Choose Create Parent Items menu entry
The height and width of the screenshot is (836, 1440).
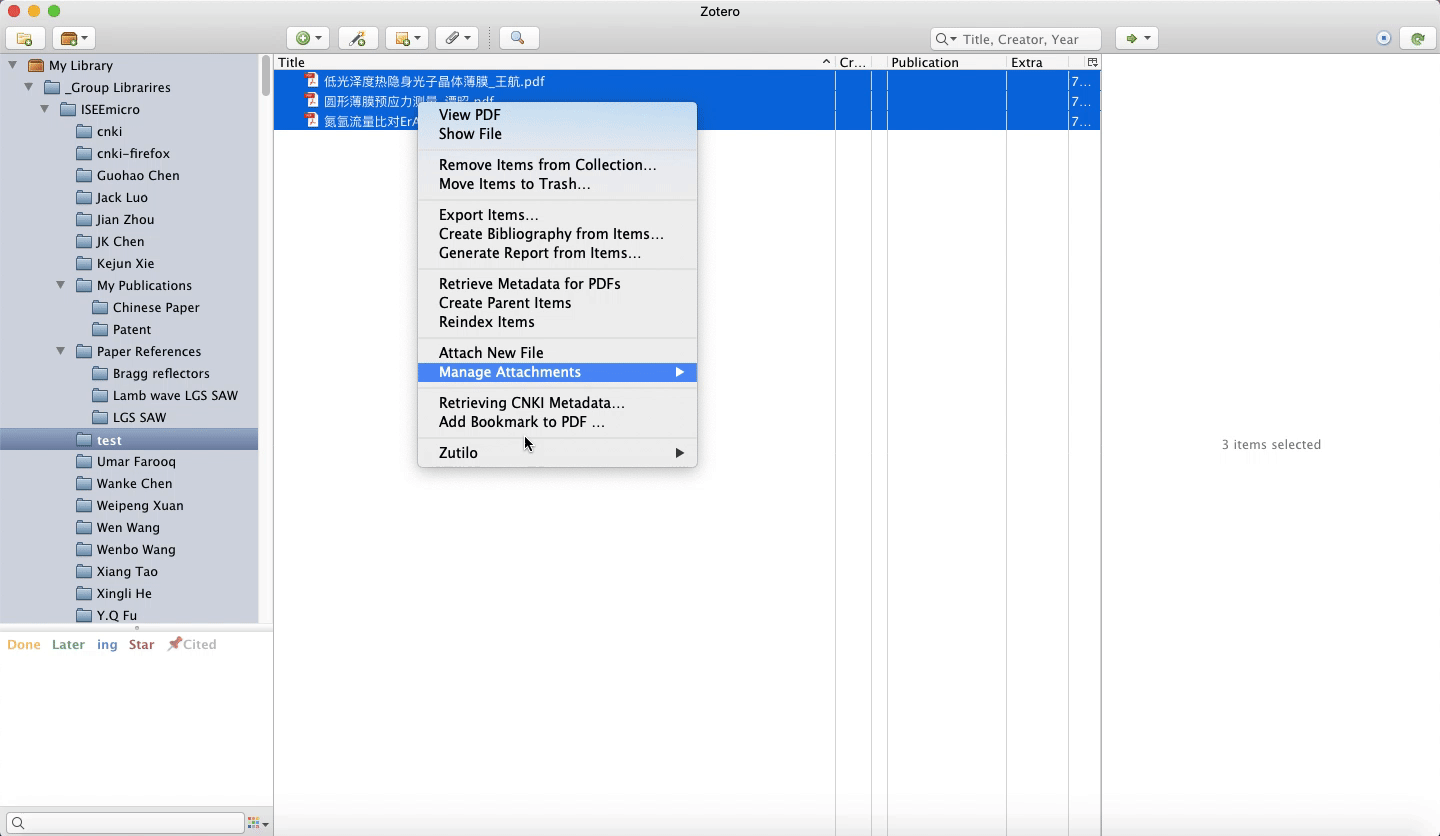tap(557, 303)
